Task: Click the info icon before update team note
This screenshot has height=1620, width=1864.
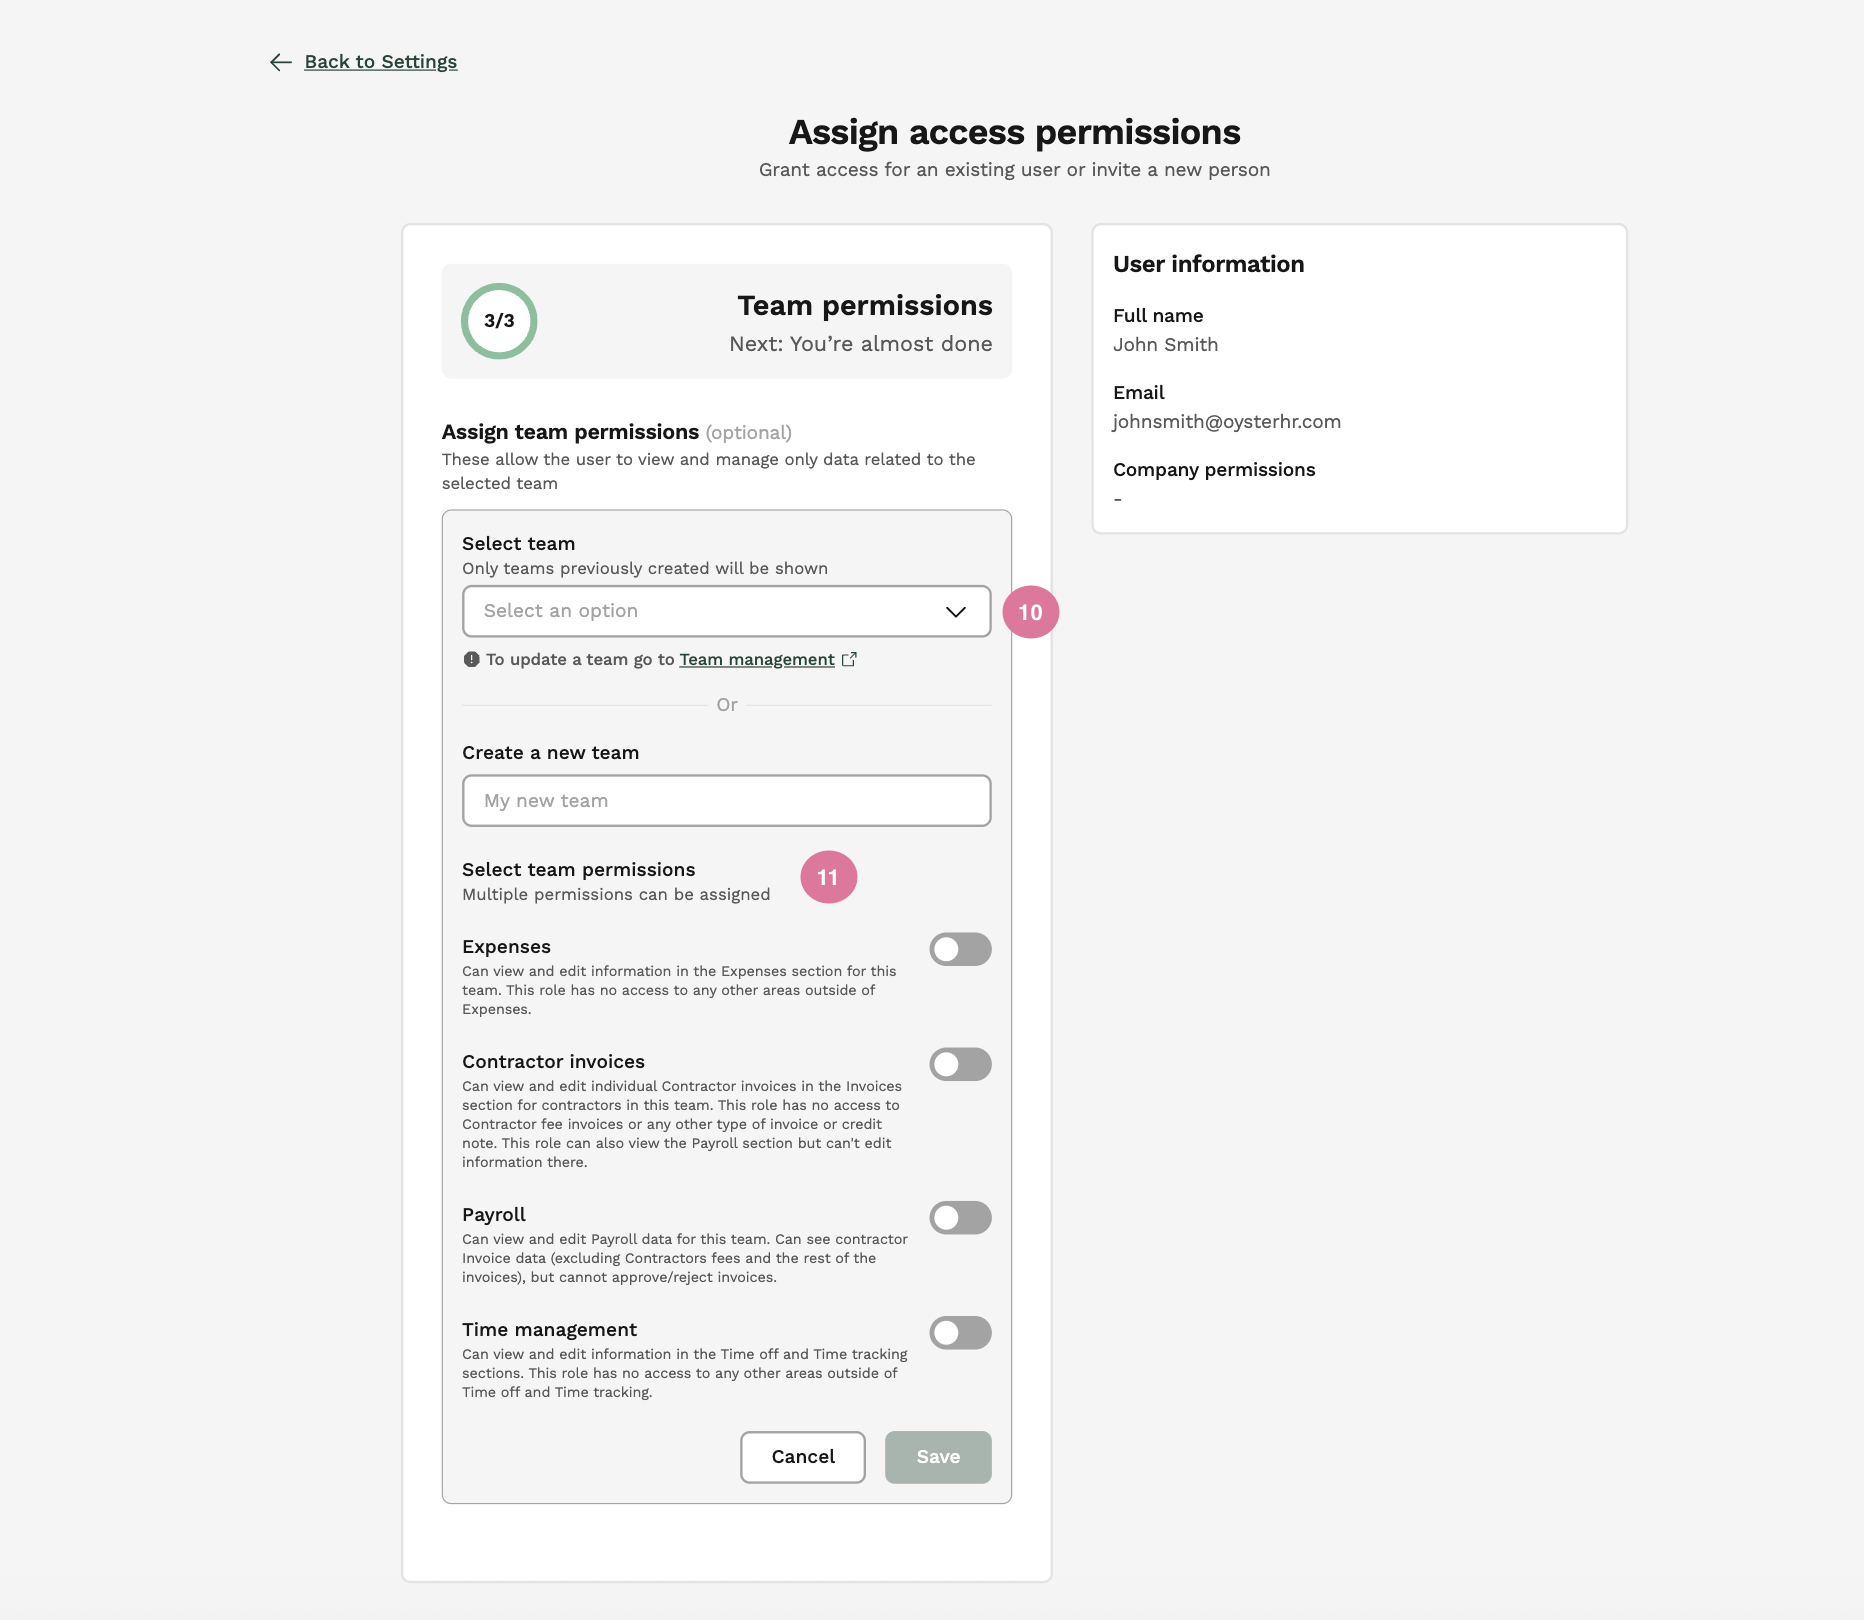Action: pos(471,659)
